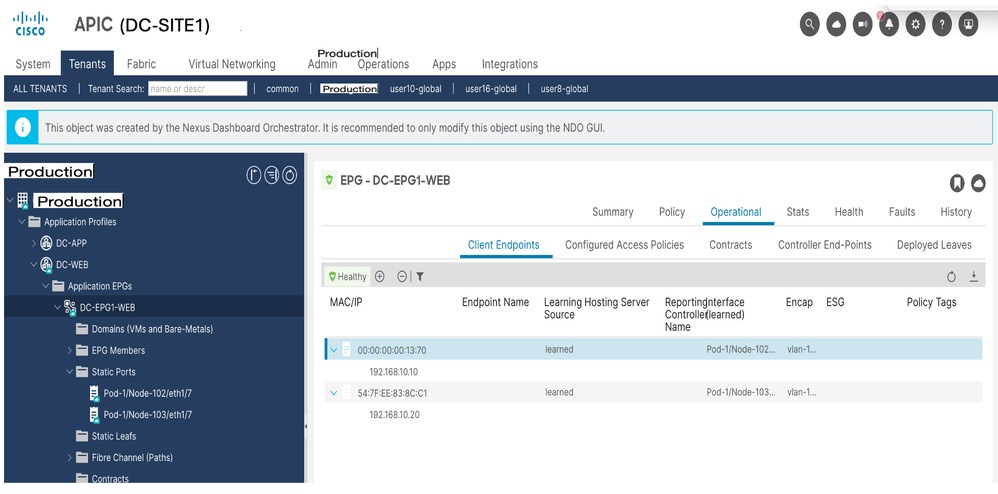Collapse the DC-EPG1-WEB tree node
Screen dimensions: 998x494
pyautogui.click(x=58, y=307)
